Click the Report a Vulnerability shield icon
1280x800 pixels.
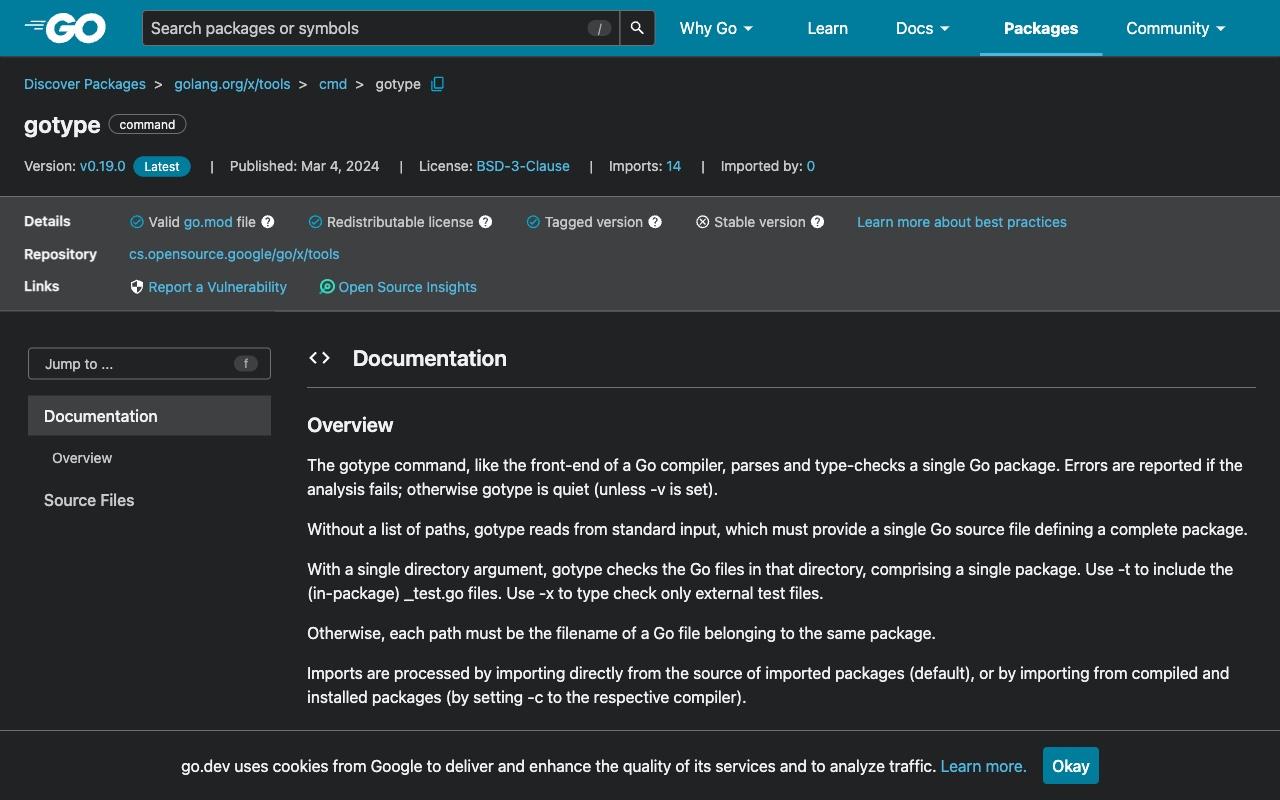point(137,287)
